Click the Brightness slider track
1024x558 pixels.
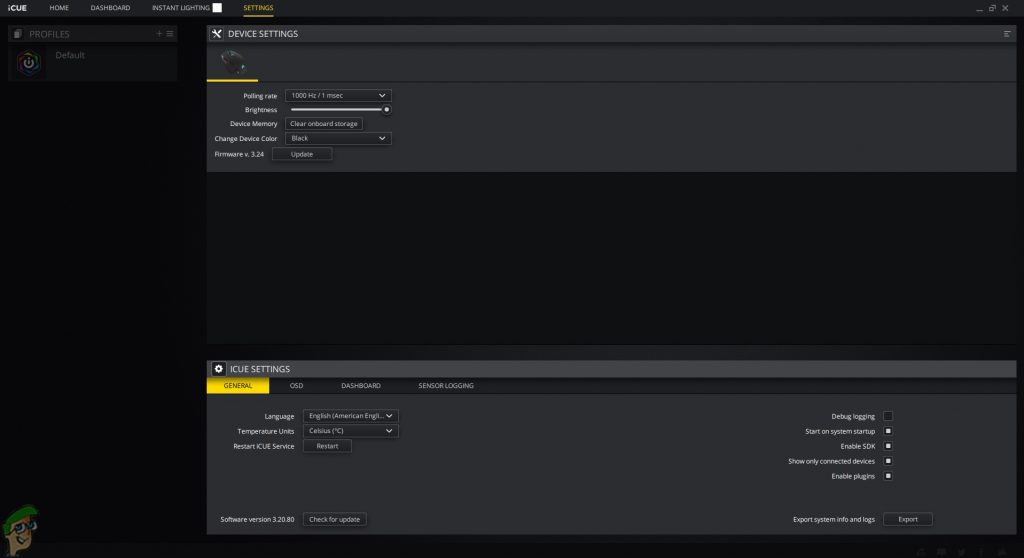[337, 110]
